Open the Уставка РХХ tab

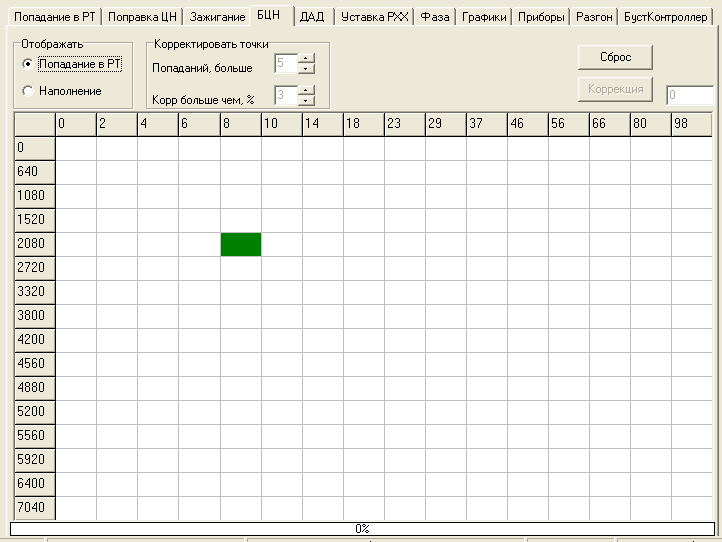click(374, 17)
